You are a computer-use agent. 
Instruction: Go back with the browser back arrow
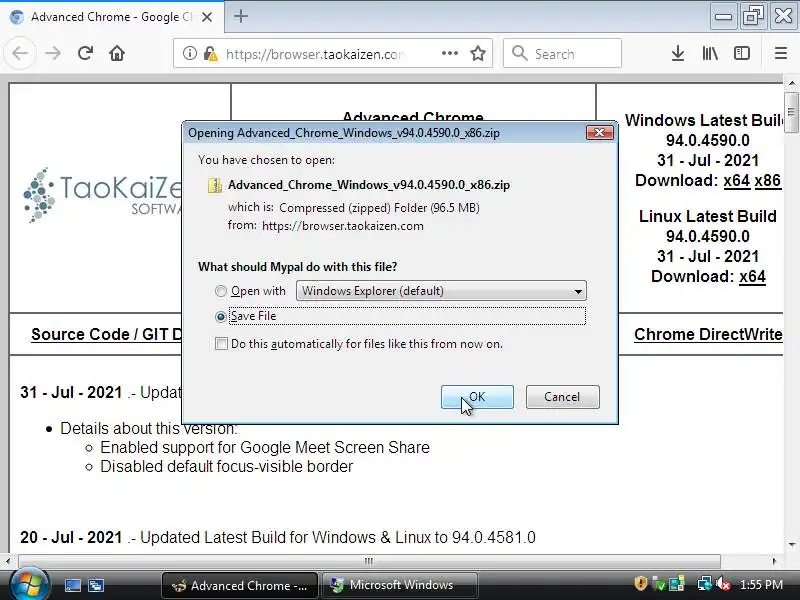[x=20, y=54]
